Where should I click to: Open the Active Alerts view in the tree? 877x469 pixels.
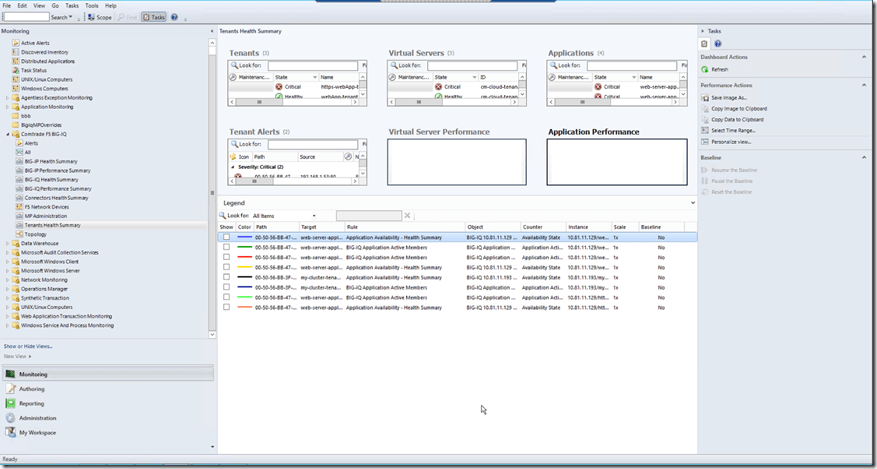pyautogui.click(x=34, y=43)
